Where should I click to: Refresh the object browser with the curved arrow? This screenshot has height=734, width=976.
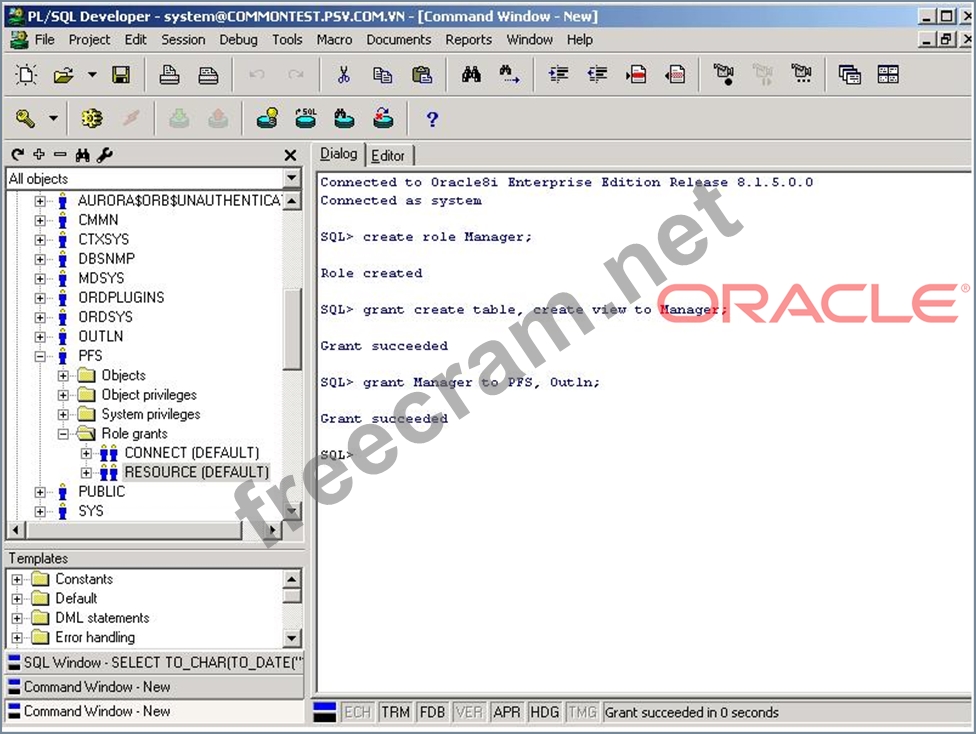click(x=17, y=154)
